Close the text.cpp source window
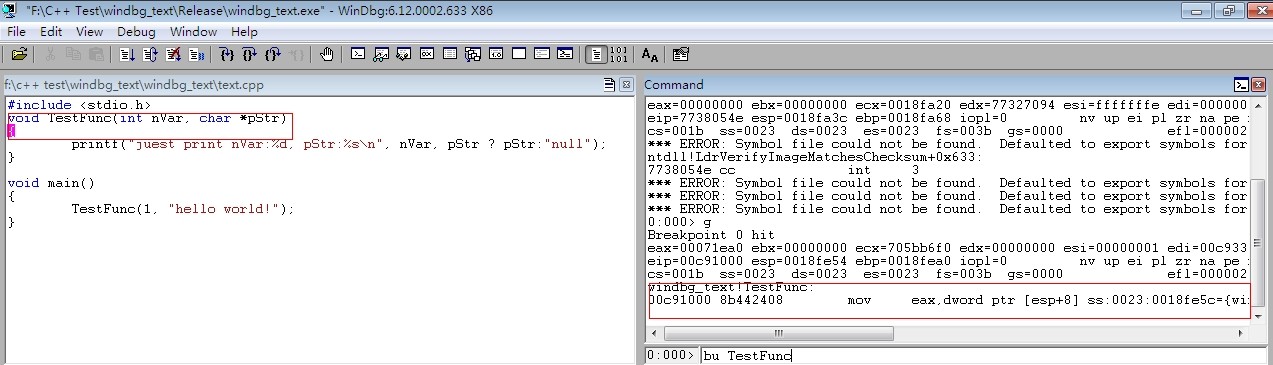1273x365 pixels. [626, 84]
